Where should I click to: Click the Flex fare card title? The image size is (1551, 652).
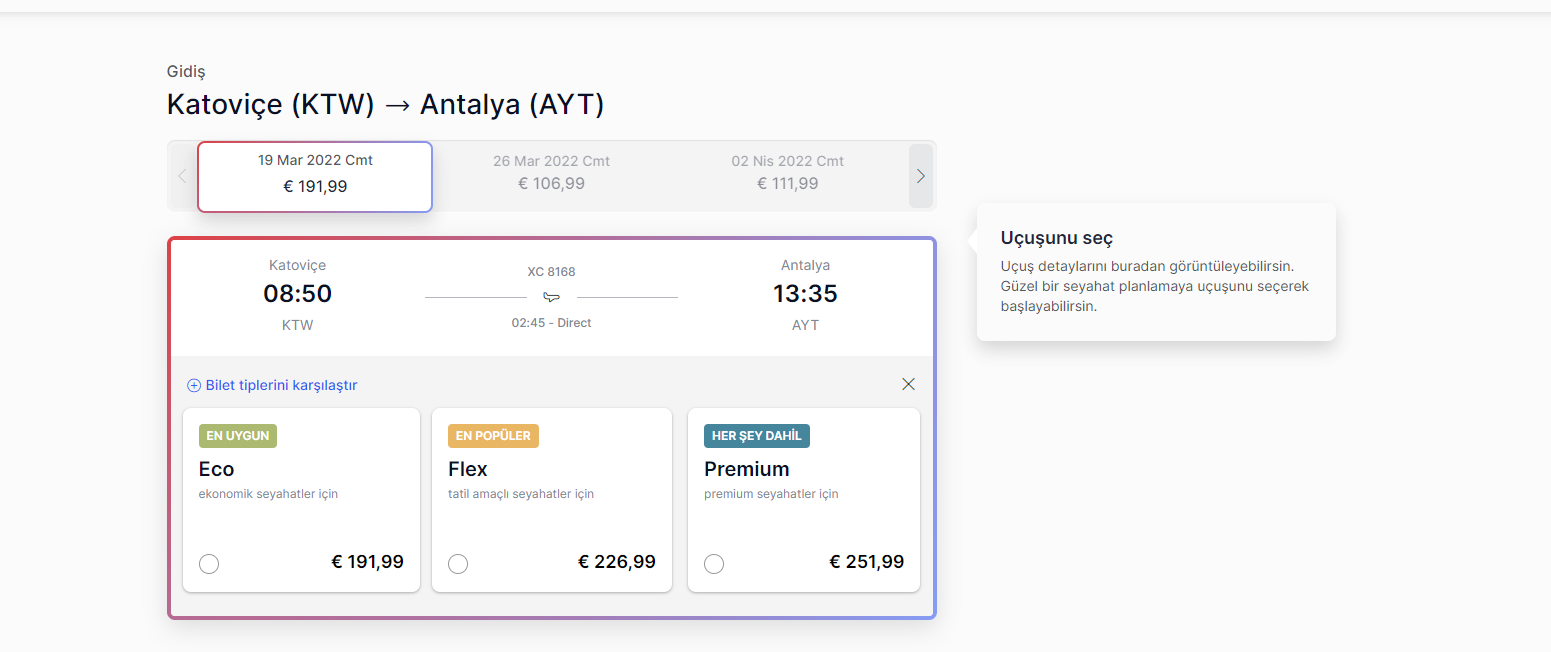point(468,469)
